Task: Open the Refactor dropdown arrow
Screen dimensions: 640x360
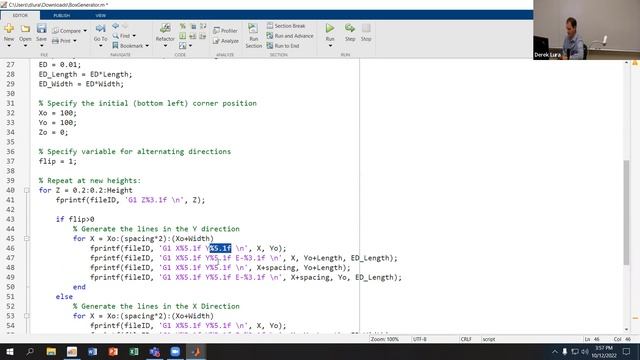Action: click(x=165, y=46)
